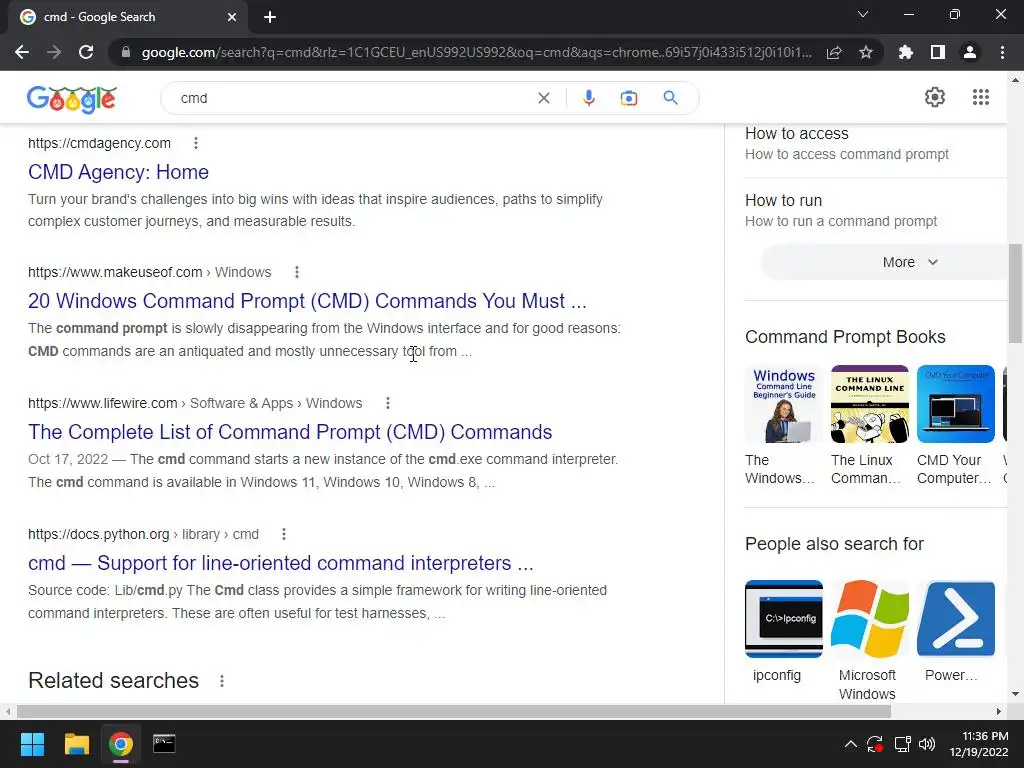Screen dimensions: 1024x768
Task: Open options for the makeuseof.com result
Action: tap(296, 272)
